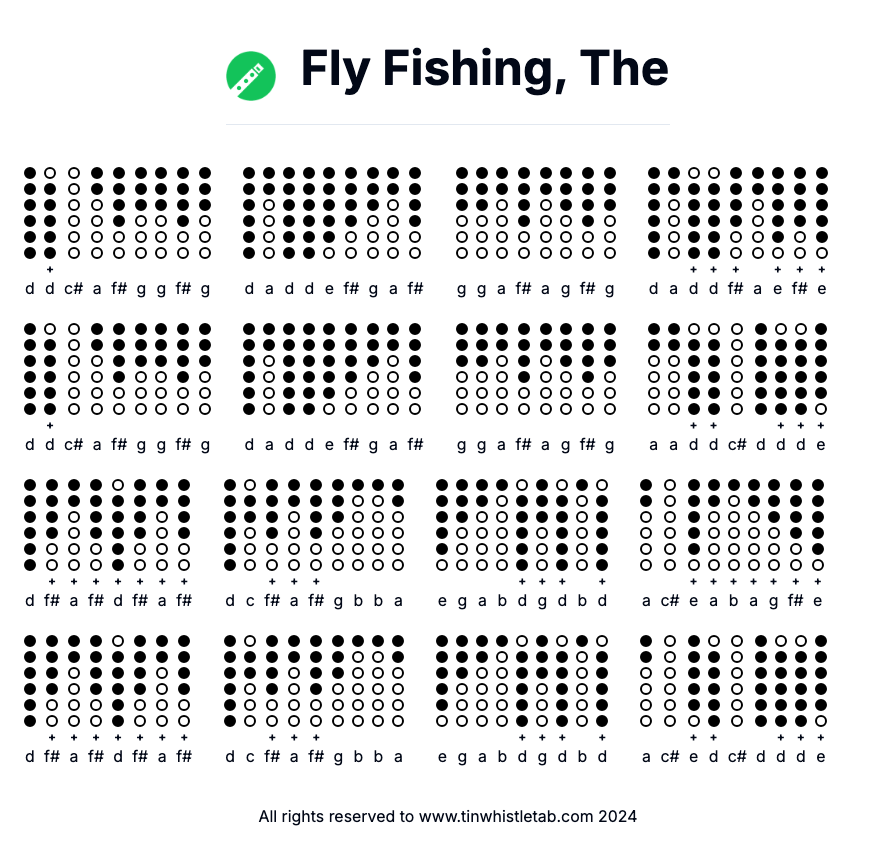Click the last "e" note label on the bottom line
Image resolution: width=896 pixels, height=849 pixels.
(821, 757)
